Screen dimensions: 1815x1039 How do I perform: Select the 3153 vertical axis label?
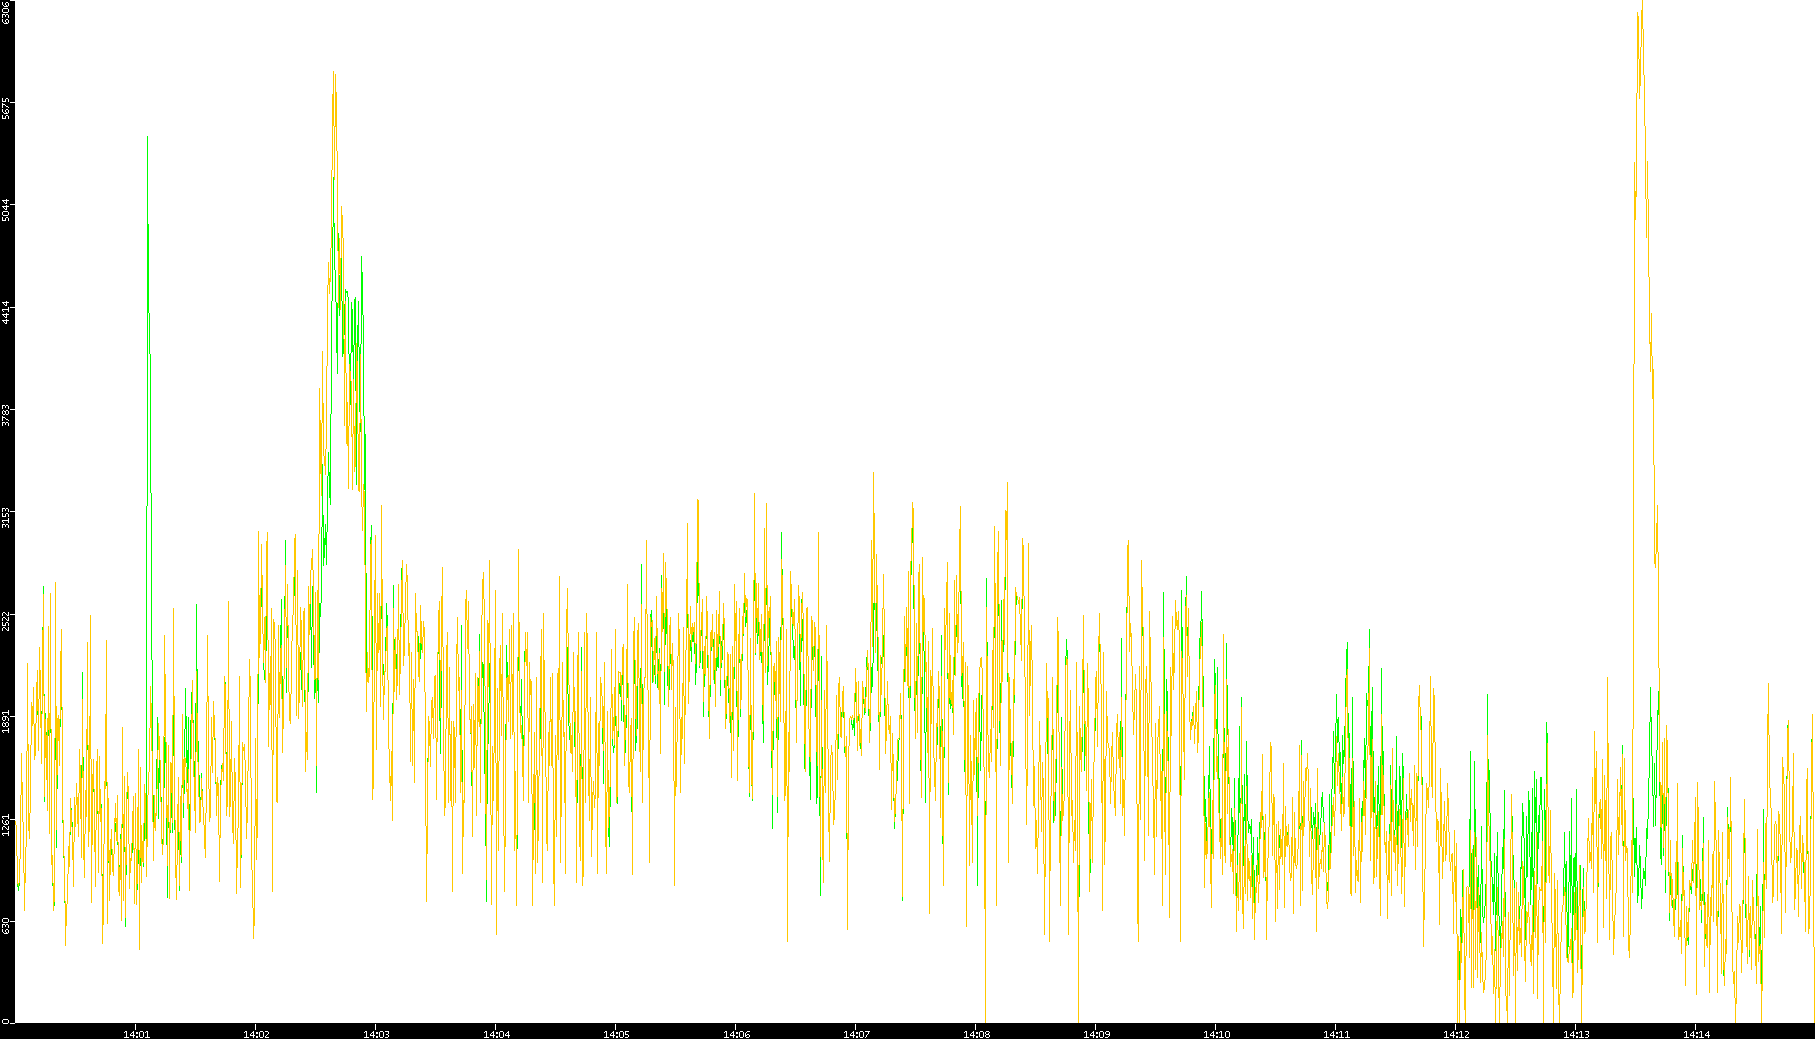pos(6,517)
